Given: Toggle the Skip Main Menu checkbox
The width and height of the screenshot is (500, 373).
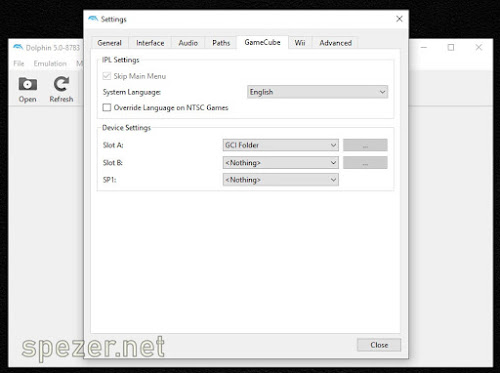Looking at the screenshot, I should (x=107, y=76).
